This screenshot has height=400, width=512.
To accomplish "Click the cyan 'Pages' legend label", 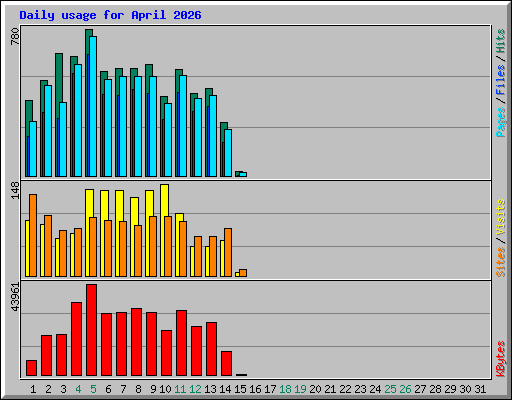I will click(x=501, y=122).
